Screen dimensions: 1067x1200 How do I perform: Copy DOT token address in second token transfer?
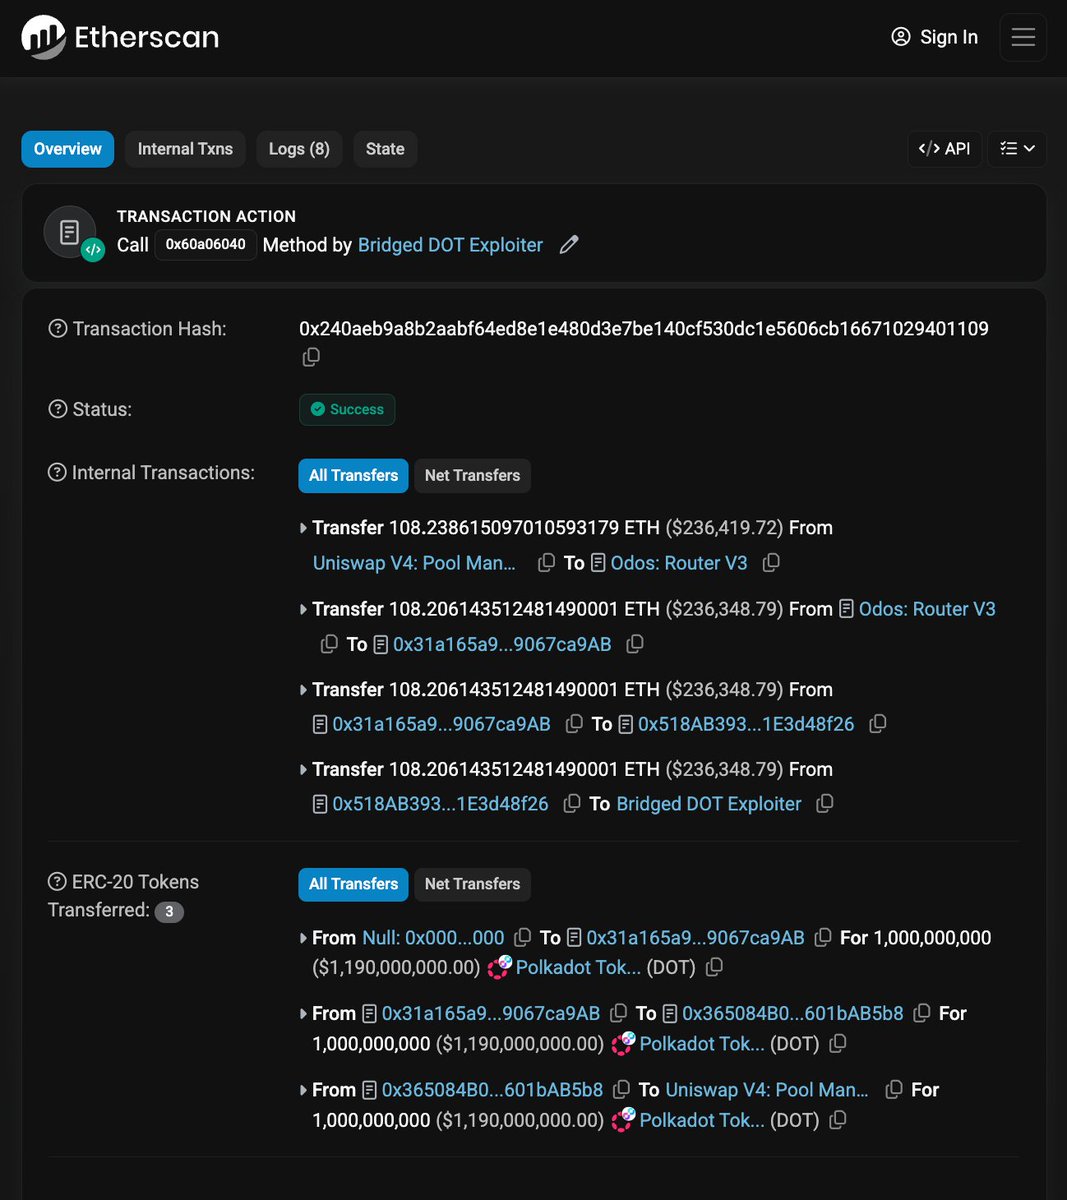[x=838, y=1044]
